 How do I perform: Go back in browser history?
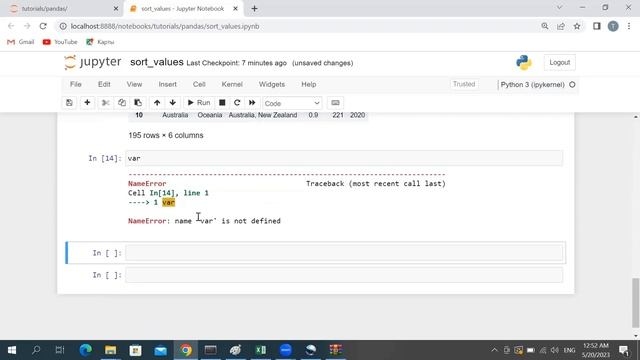coord(11,26)
